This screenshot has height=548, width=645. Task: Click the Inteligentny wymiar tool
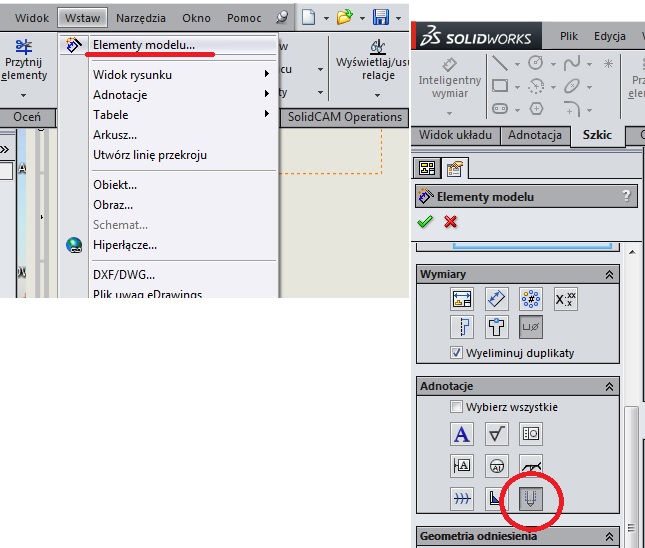pyautogui.click(x=450, y=78)
